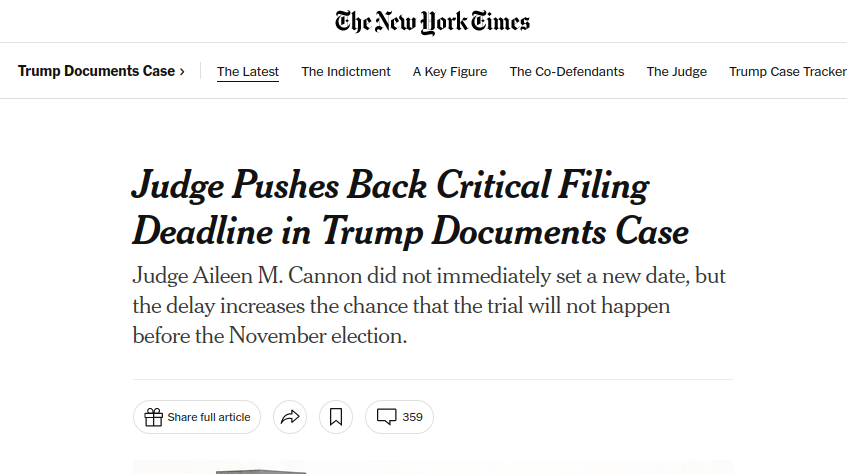Viewport: 847px width, 474px height.
Task: Open the Trump Documents Case section
Action: pyautogui.click(x=96, y=72)
